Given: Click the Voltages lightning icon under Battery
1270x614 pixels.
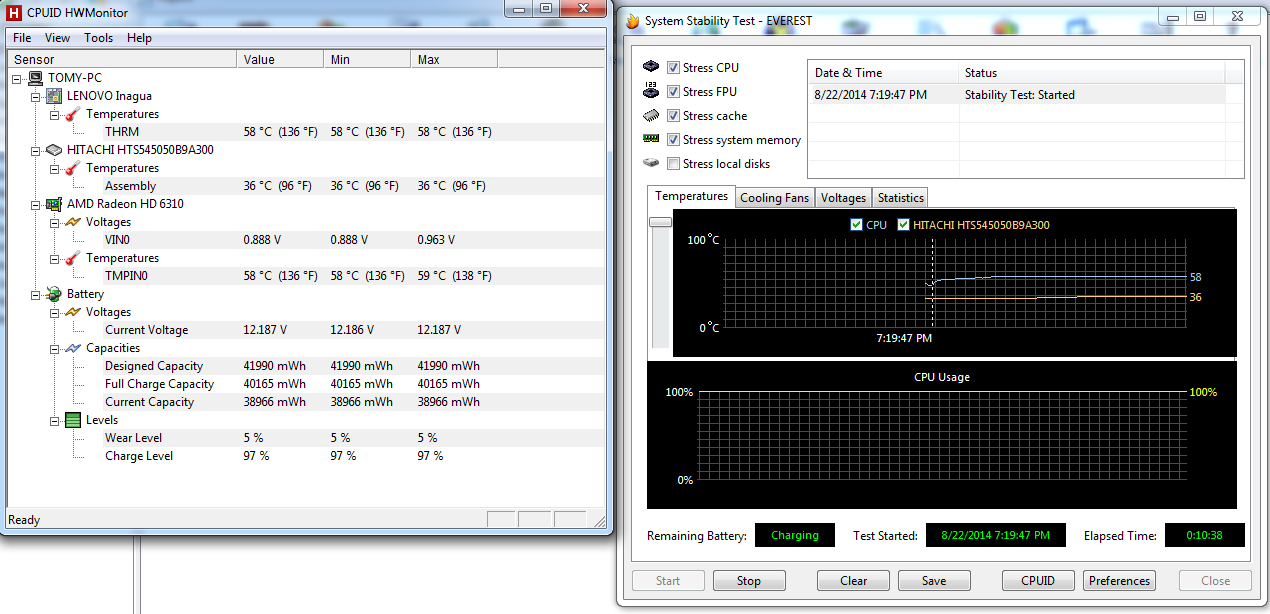Looking at the screenshot, I should pos(73,312).
